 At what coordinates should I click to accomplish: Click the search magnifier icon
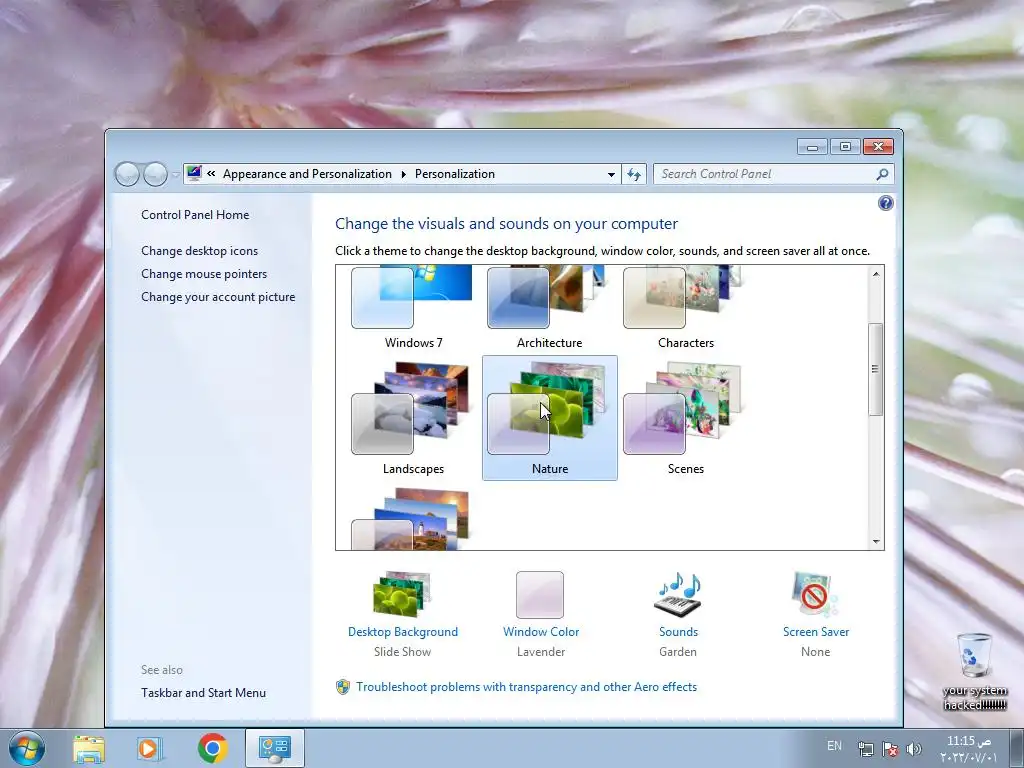882,174
